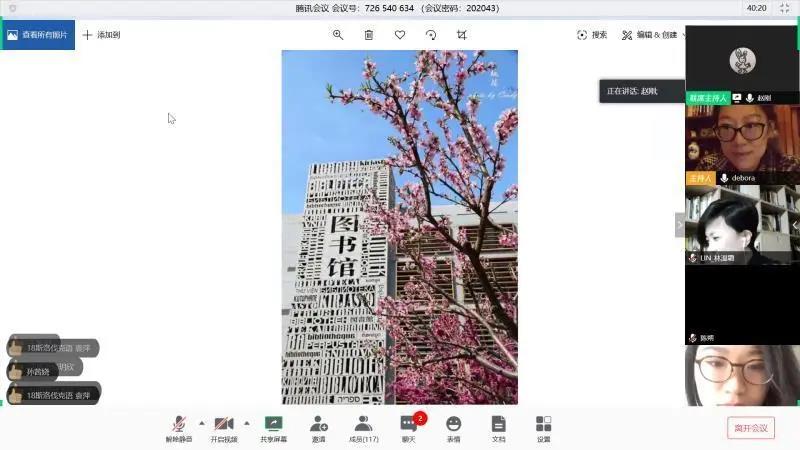
Task: Click the trash delete icon
Action: point(369,35)
